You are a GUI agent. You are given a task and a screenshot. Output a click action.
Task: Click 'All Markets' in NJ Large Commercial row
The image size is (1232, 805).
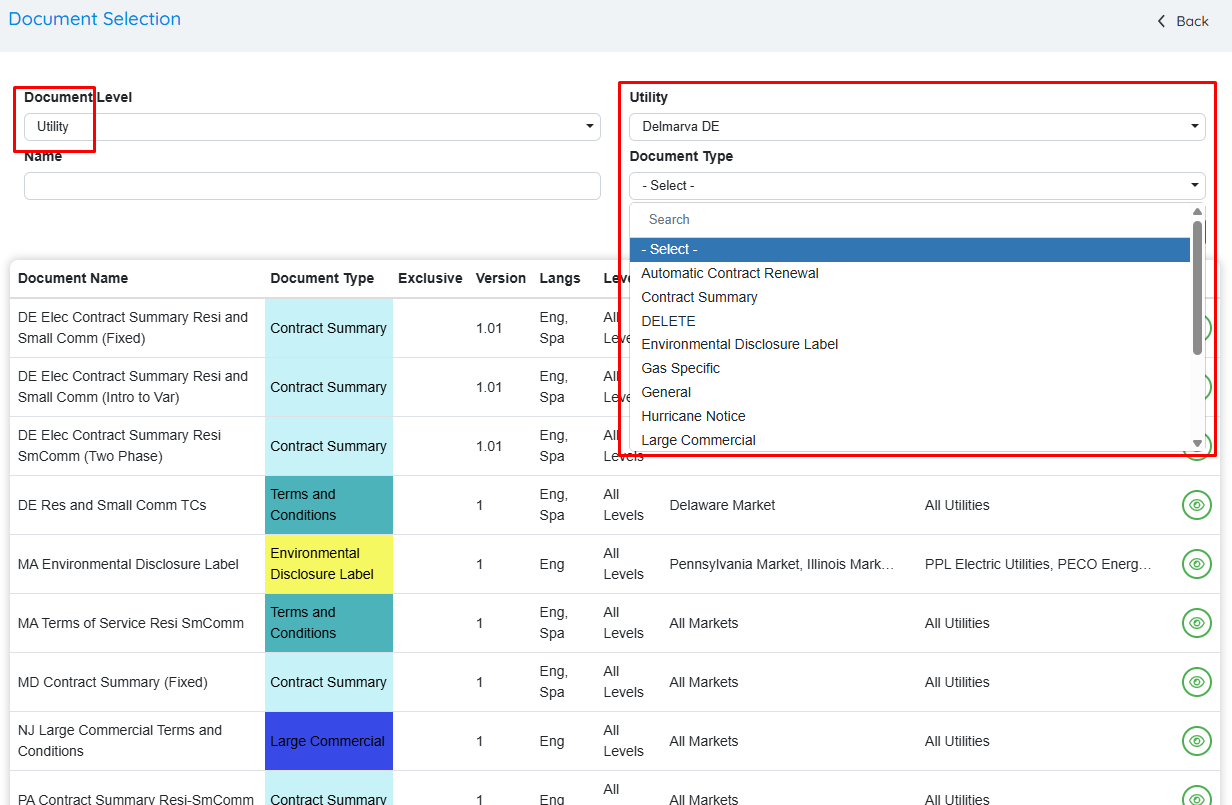point(704,741)
